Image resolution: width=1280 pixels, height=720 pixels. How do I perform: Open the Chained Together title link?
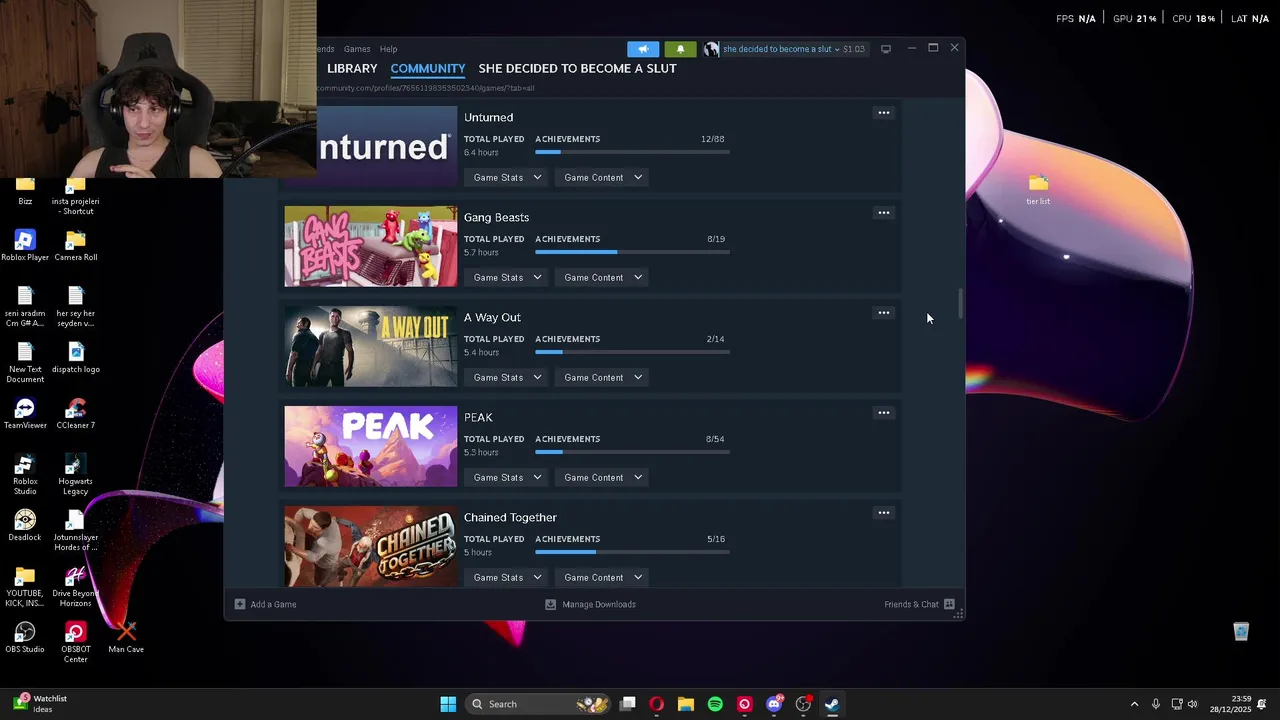[510, 517]
